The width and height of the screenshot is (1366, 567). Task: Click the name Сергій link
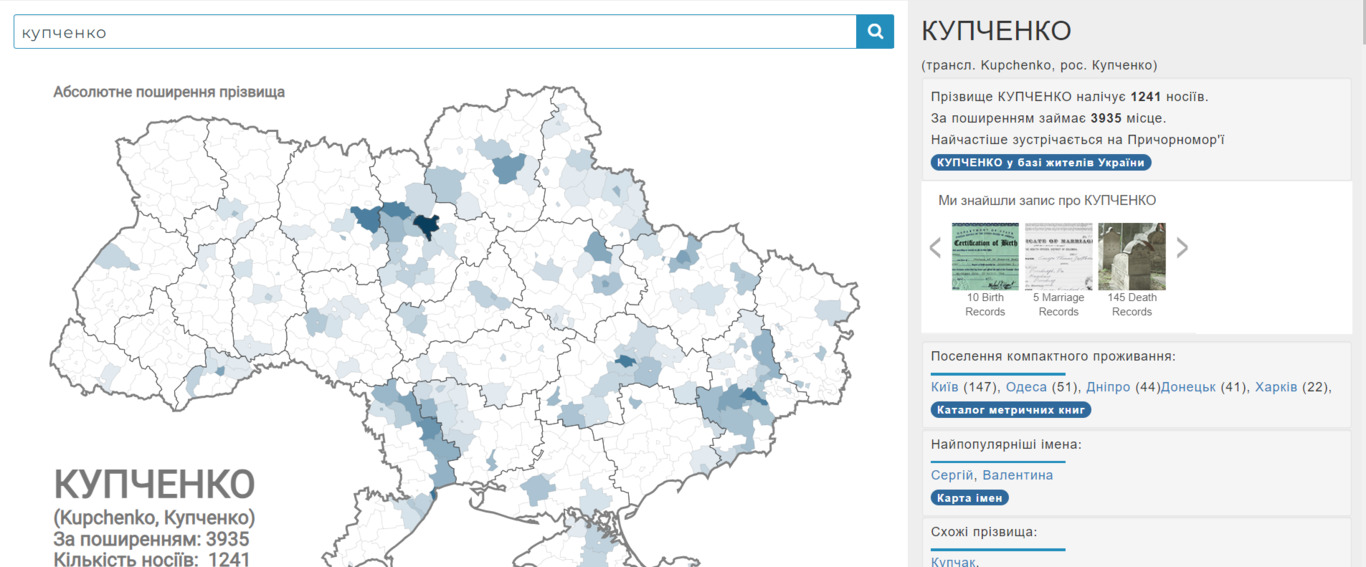coord(951,475)
